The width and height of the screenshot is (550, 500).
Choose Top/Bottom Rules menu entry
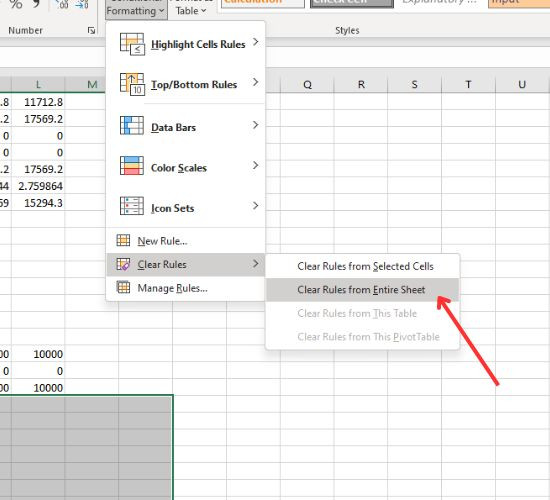(186, 84)
